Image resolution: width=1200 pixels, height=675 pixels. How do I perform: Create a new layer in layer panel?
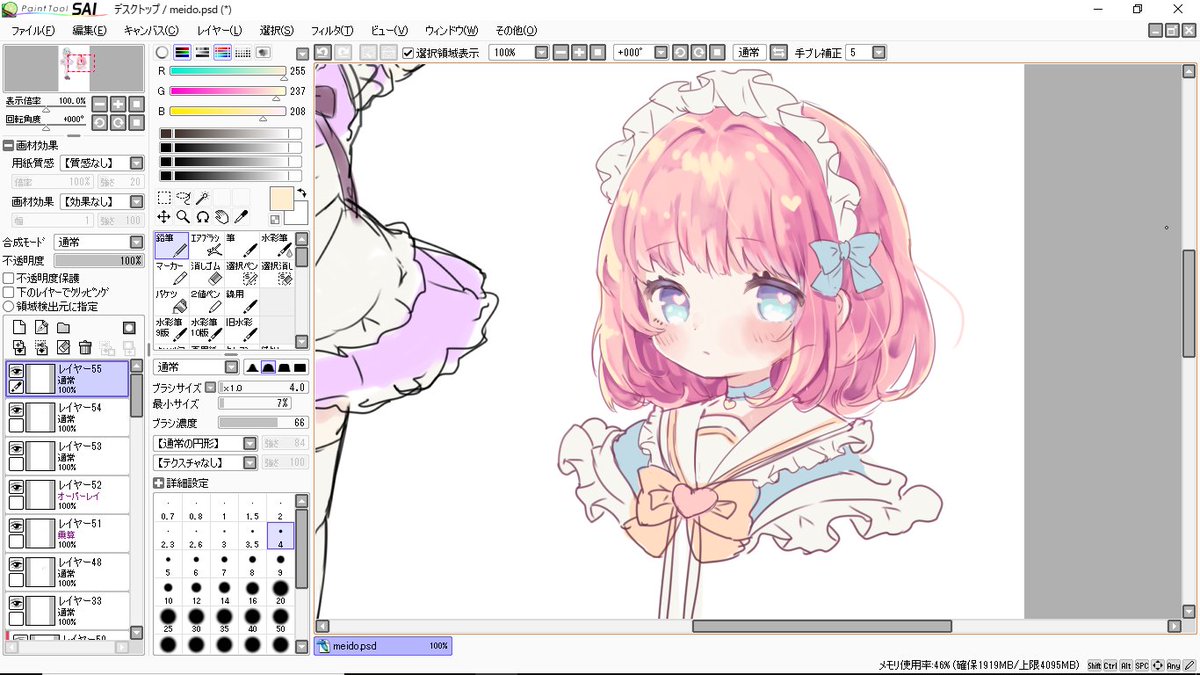coord(18,328)
